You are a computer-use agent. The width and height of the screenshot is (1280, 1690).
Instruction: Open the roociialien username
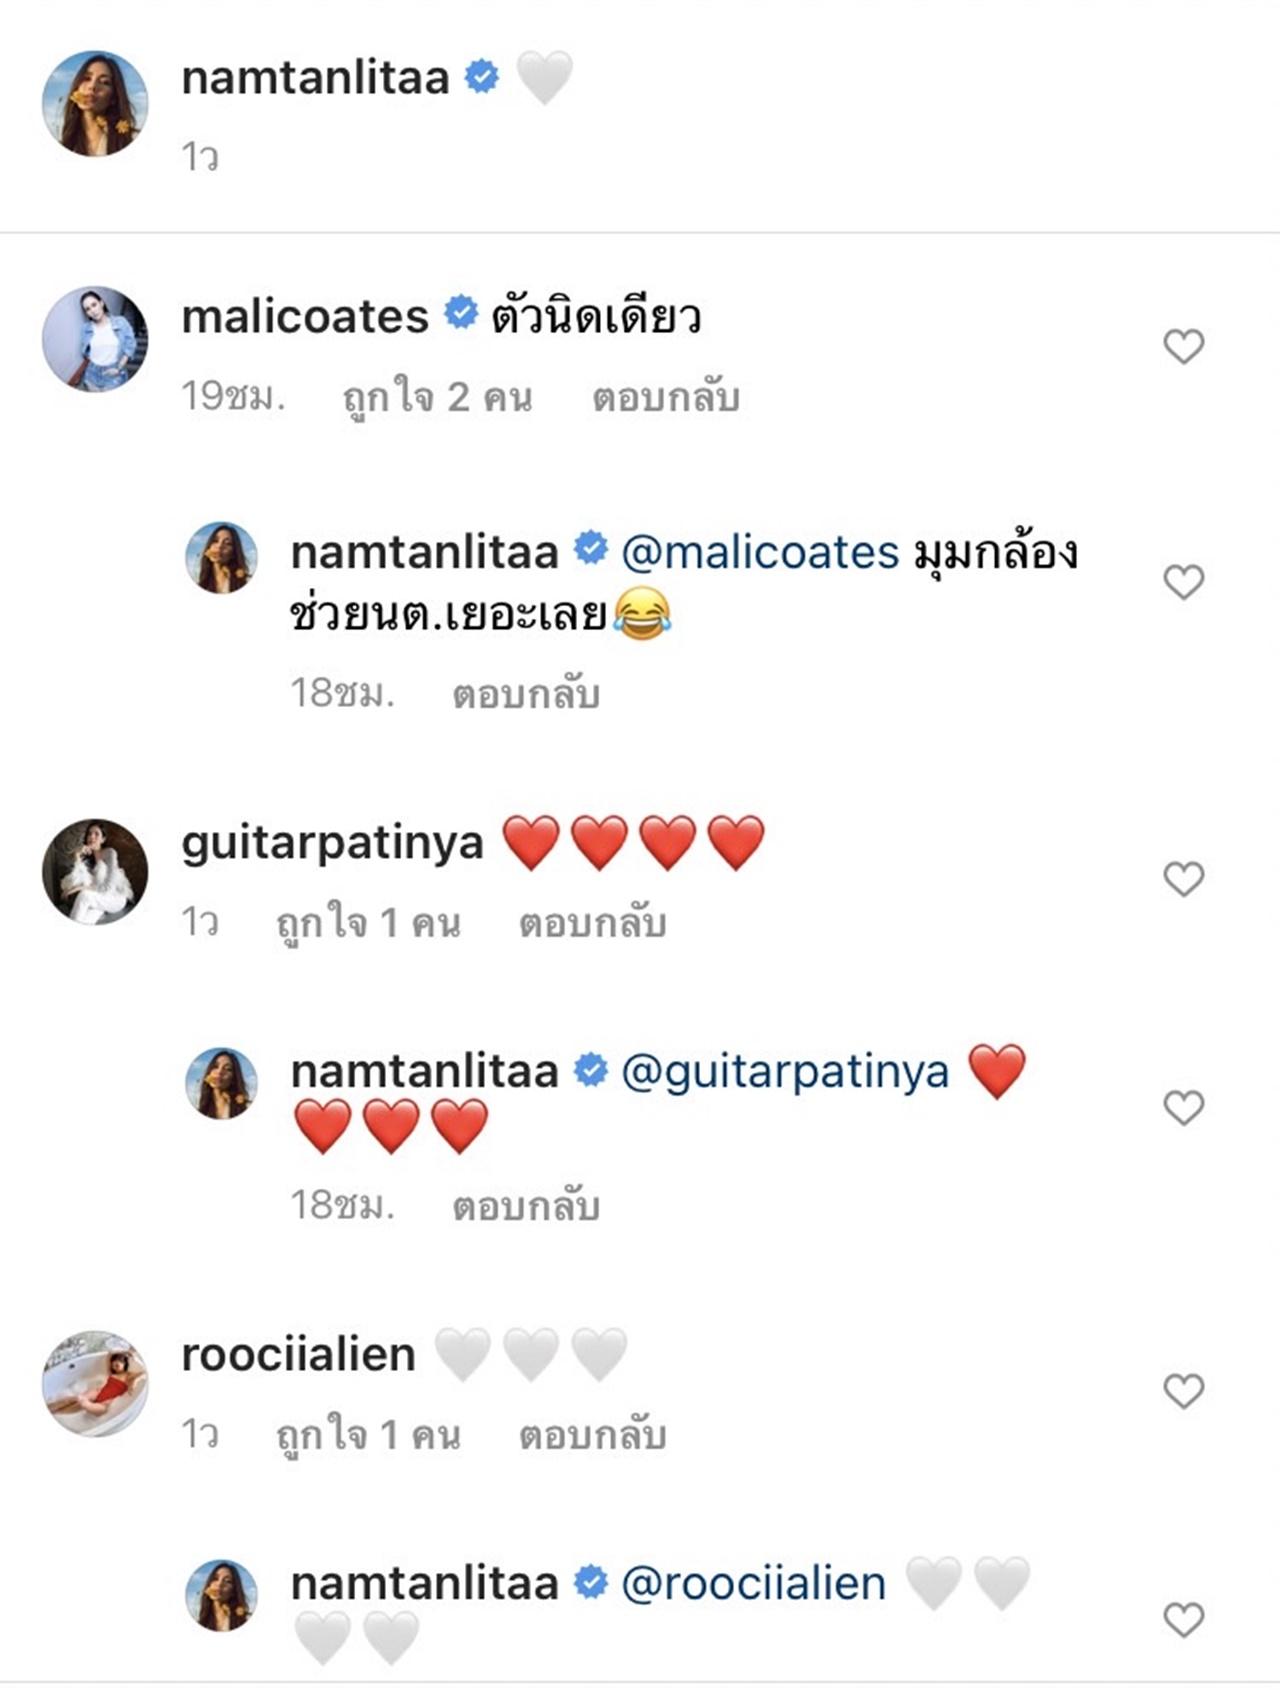click(298, 1355)
